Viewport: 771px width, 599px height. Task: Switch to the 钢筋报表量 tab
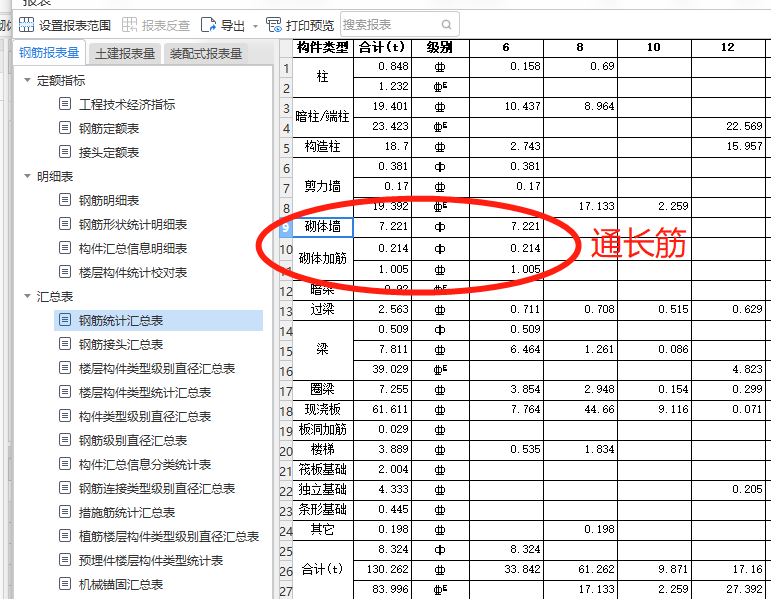pos(49,53)
